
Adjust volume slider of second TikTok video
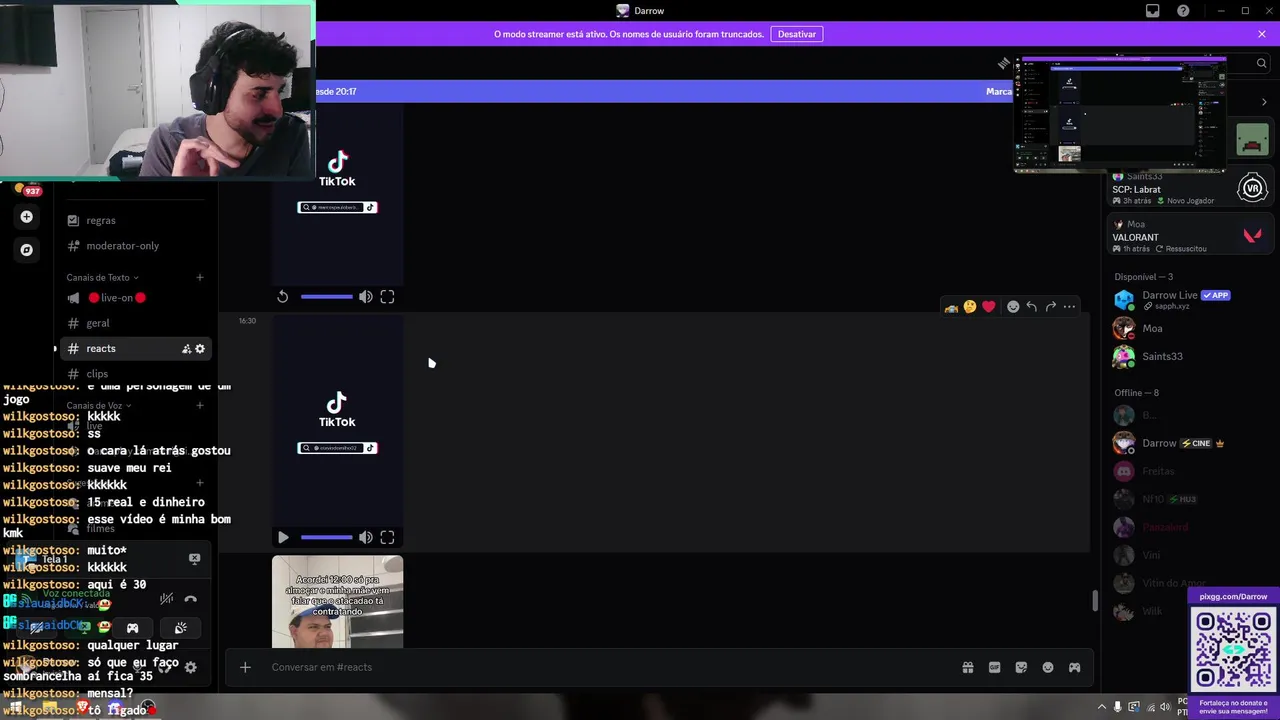[326, 538]
